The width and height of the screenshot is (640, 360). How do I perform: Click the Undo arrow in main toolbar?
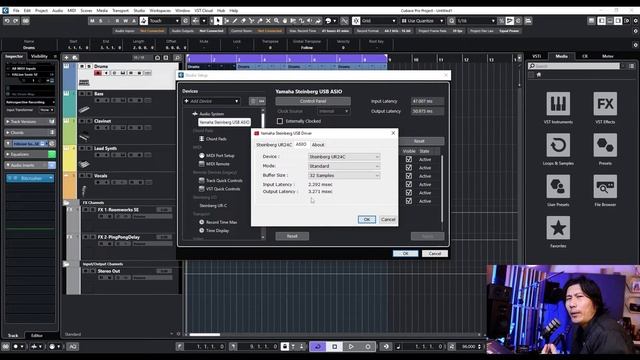[7, 21]
